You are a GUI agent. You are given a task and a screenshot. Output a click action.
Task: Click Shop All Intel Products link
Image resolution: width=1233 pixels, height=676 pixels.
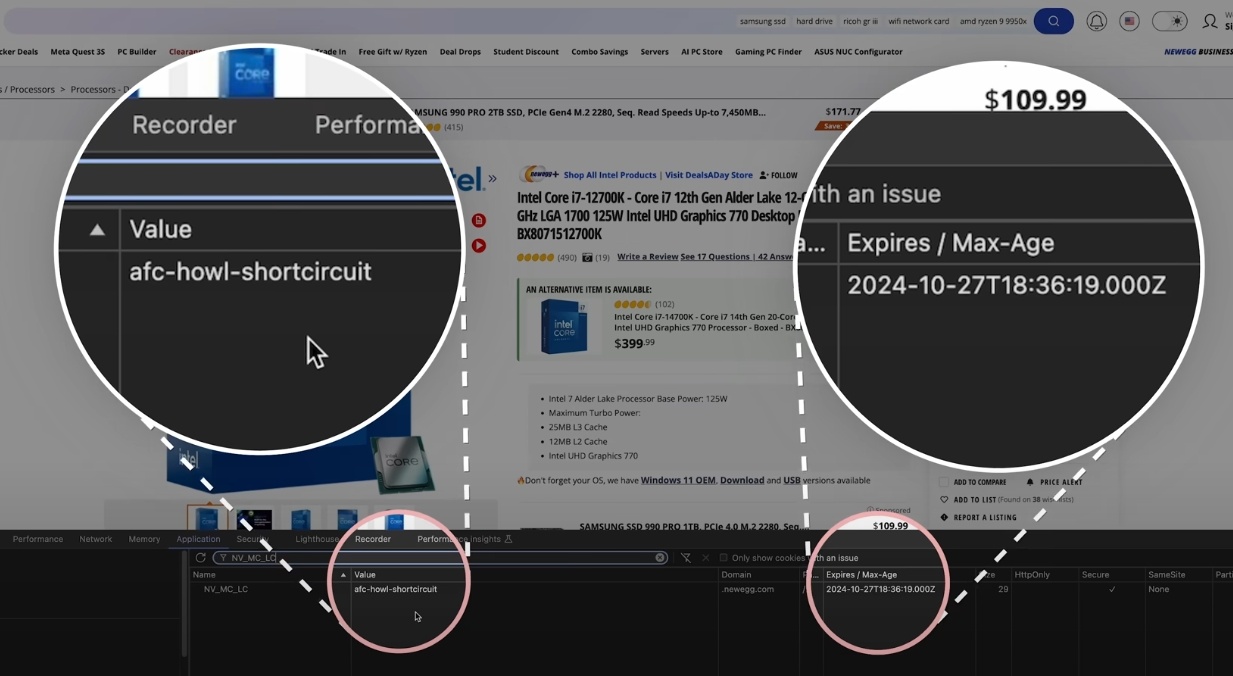coord(610,175)
